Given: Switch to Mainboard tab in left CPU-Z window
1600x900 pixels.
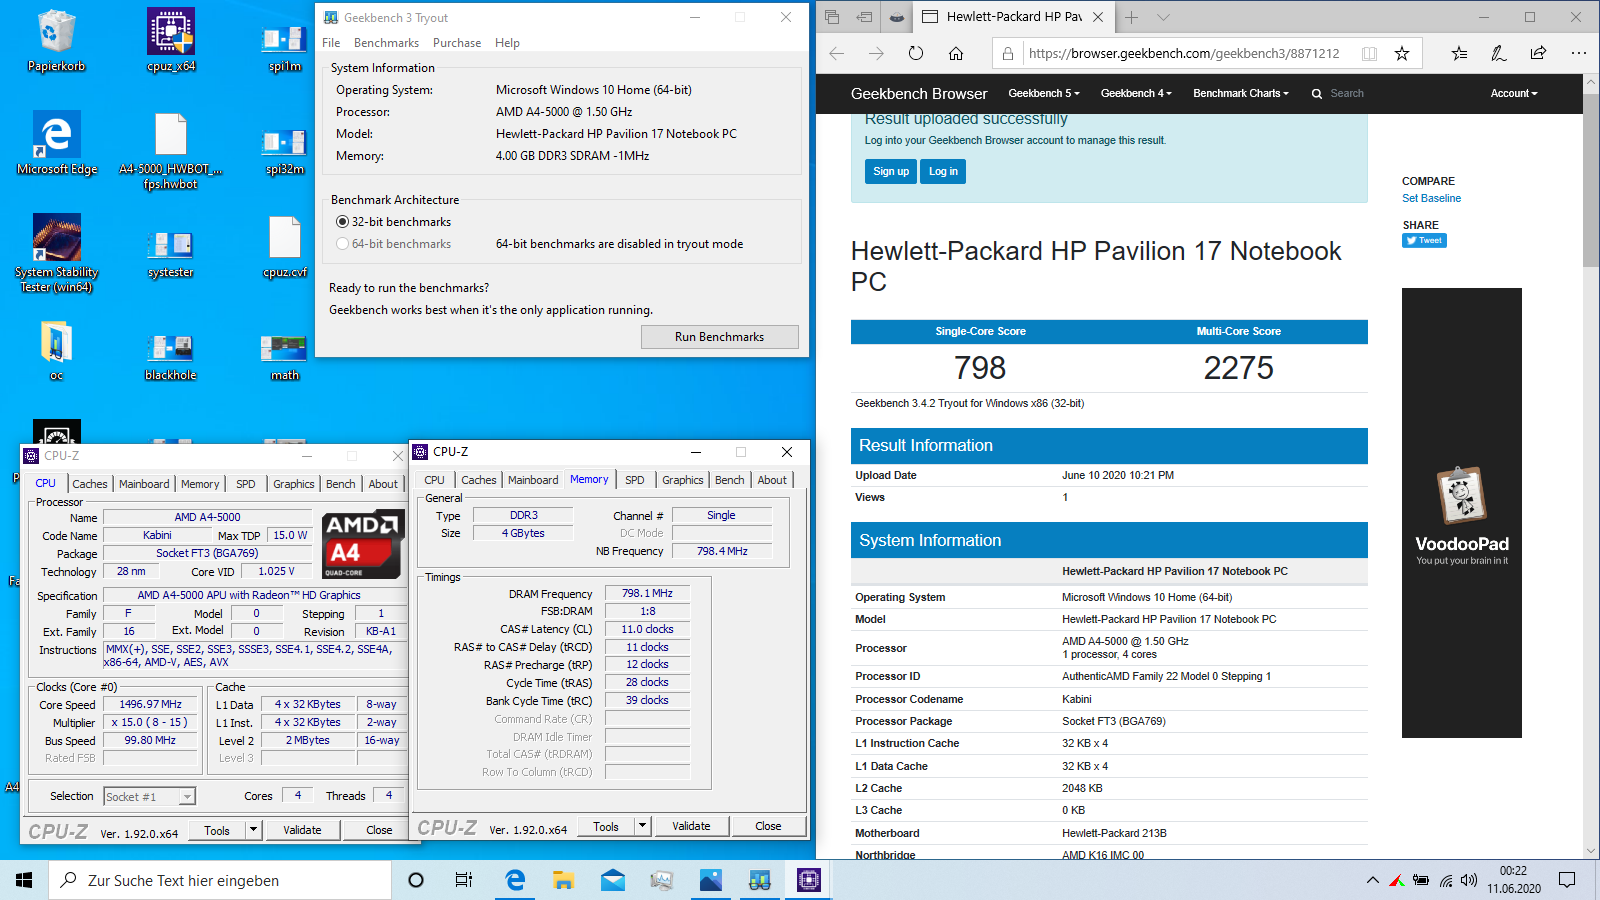Looking at the screenshot, I should (x=144, y=484).
